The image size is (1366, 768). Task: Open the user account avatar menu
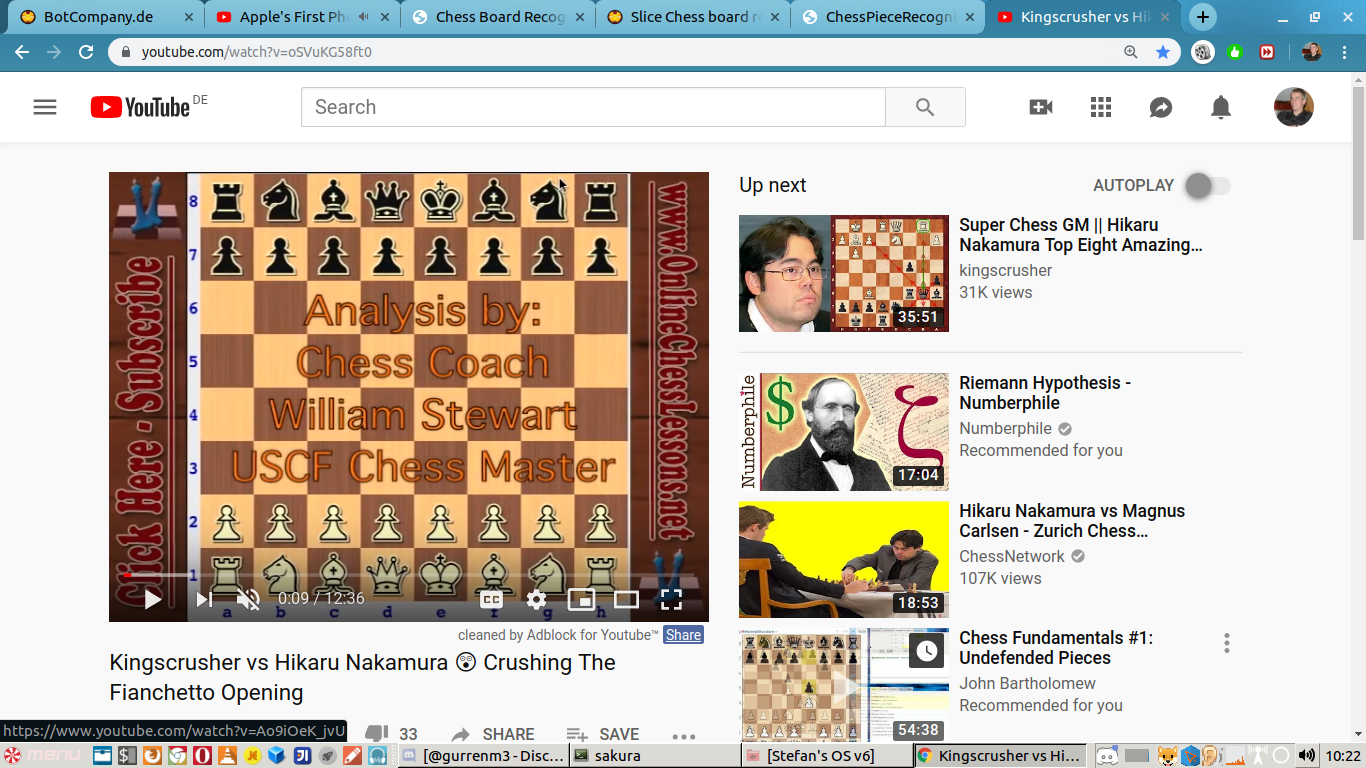[1293, 107]
